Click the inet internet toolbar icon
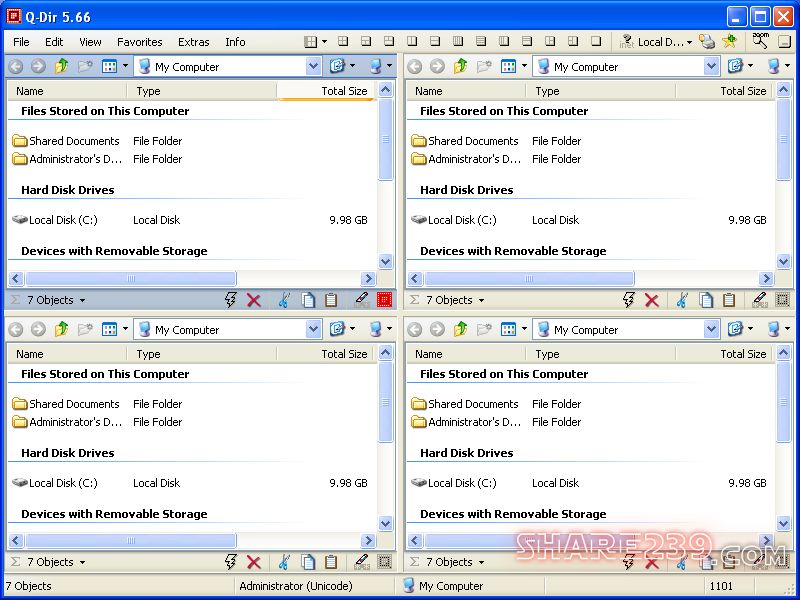Screen dimensions: 800x600 (627, 42)
